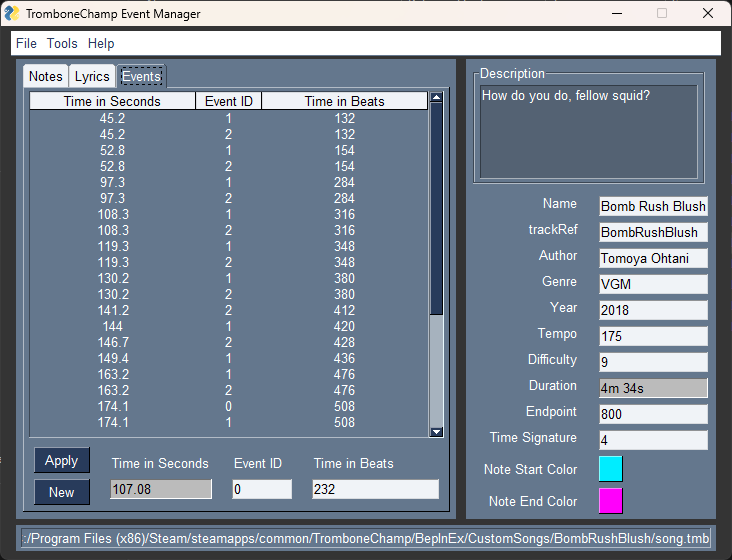The width and height of the screenshot is (732, 560).
Task: Select the 52.8 row with Event ID 1
Action: 228,150
